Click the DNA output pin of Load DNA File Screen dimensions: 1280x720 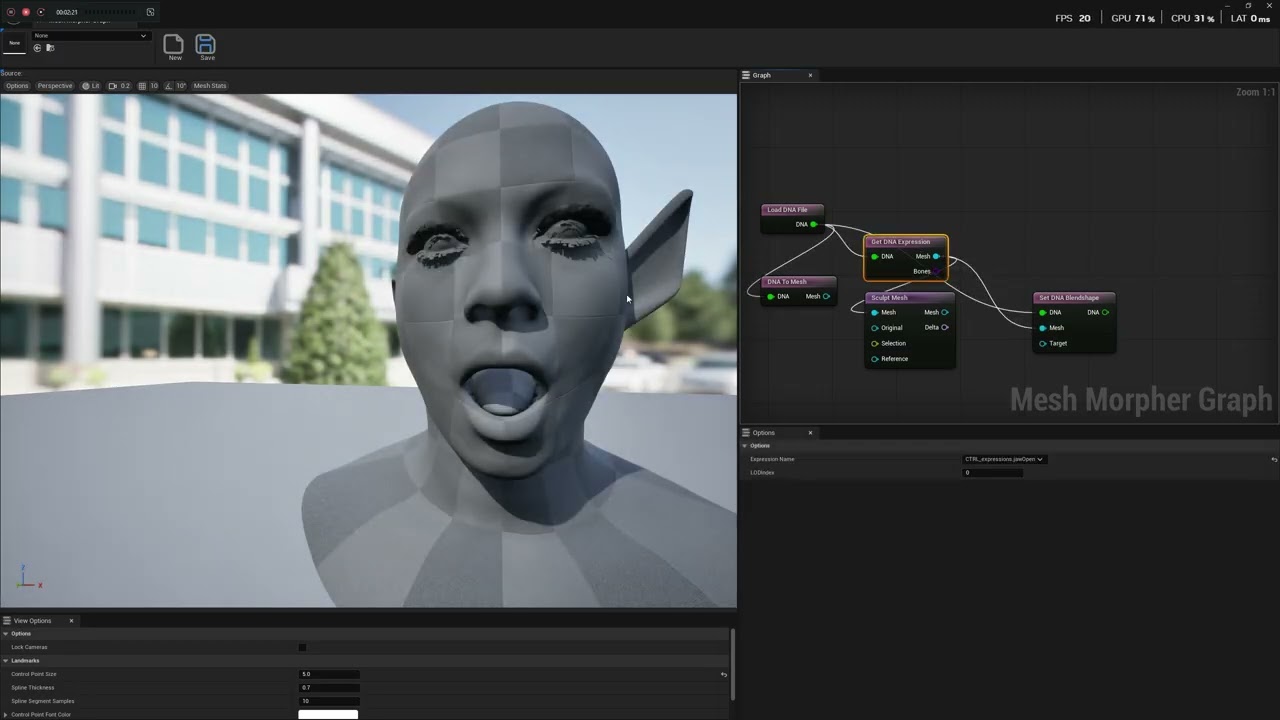[813, 224]
